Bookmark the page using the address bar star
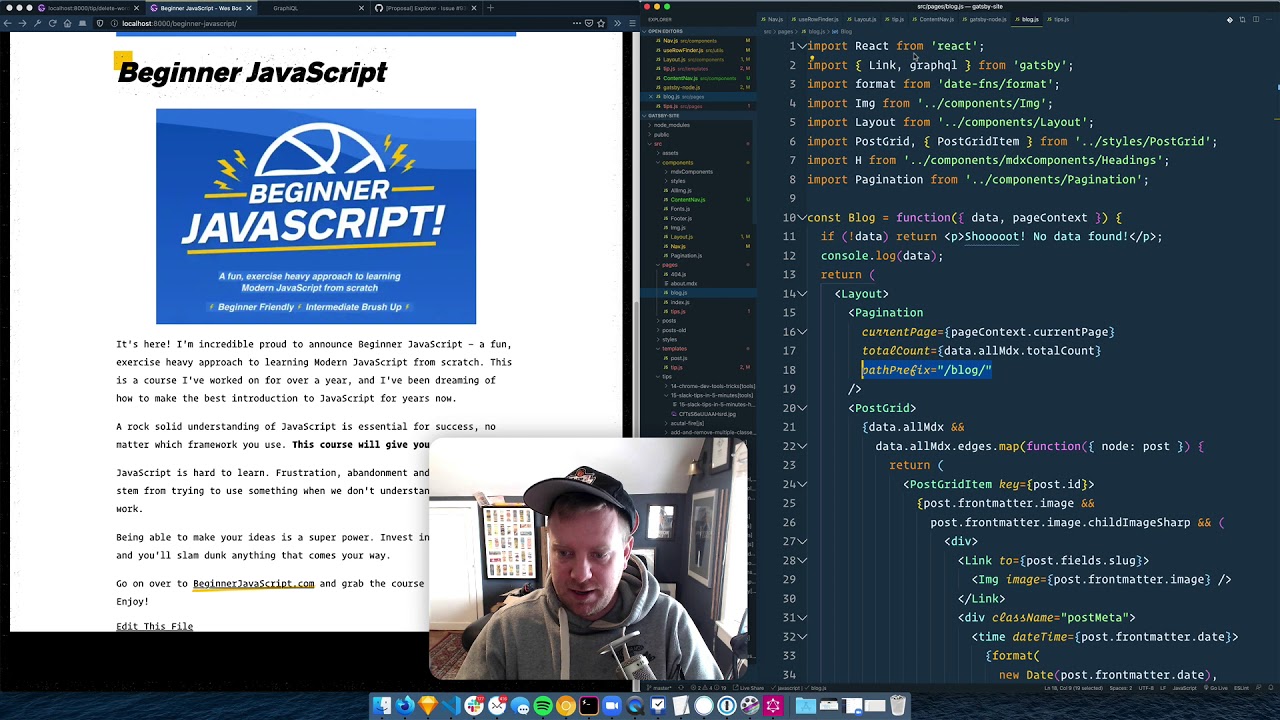Image resolution: width=1280 pixels, height=720 pixels. tap(601, 23)
